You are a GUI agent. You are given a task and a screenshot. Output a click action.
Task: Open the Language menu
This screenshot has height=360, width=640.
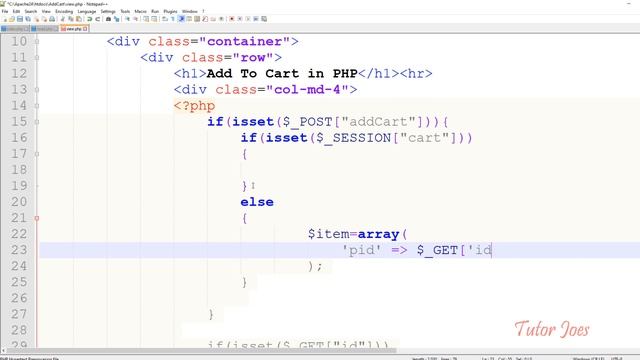(x=87, y=11)
